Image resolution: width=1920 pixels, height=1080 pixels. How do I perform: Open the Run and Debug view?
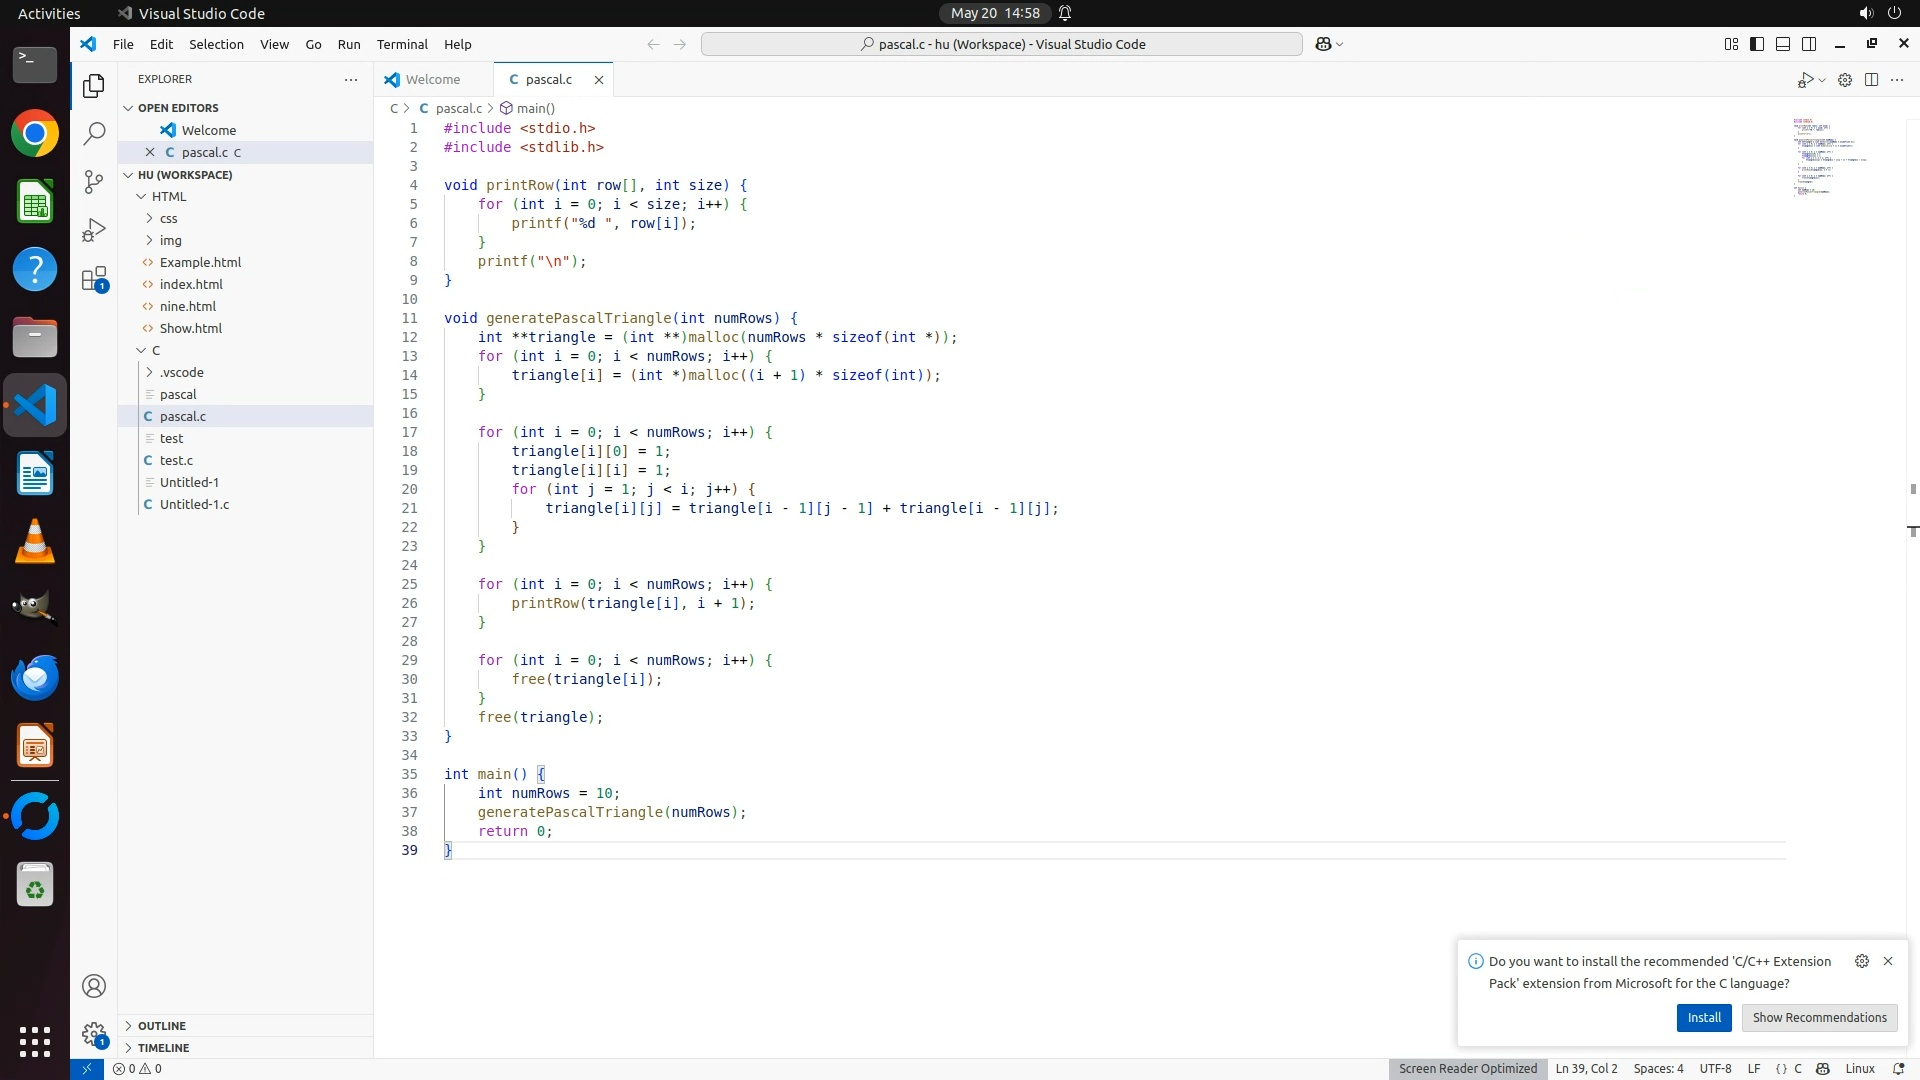point(94,231)
